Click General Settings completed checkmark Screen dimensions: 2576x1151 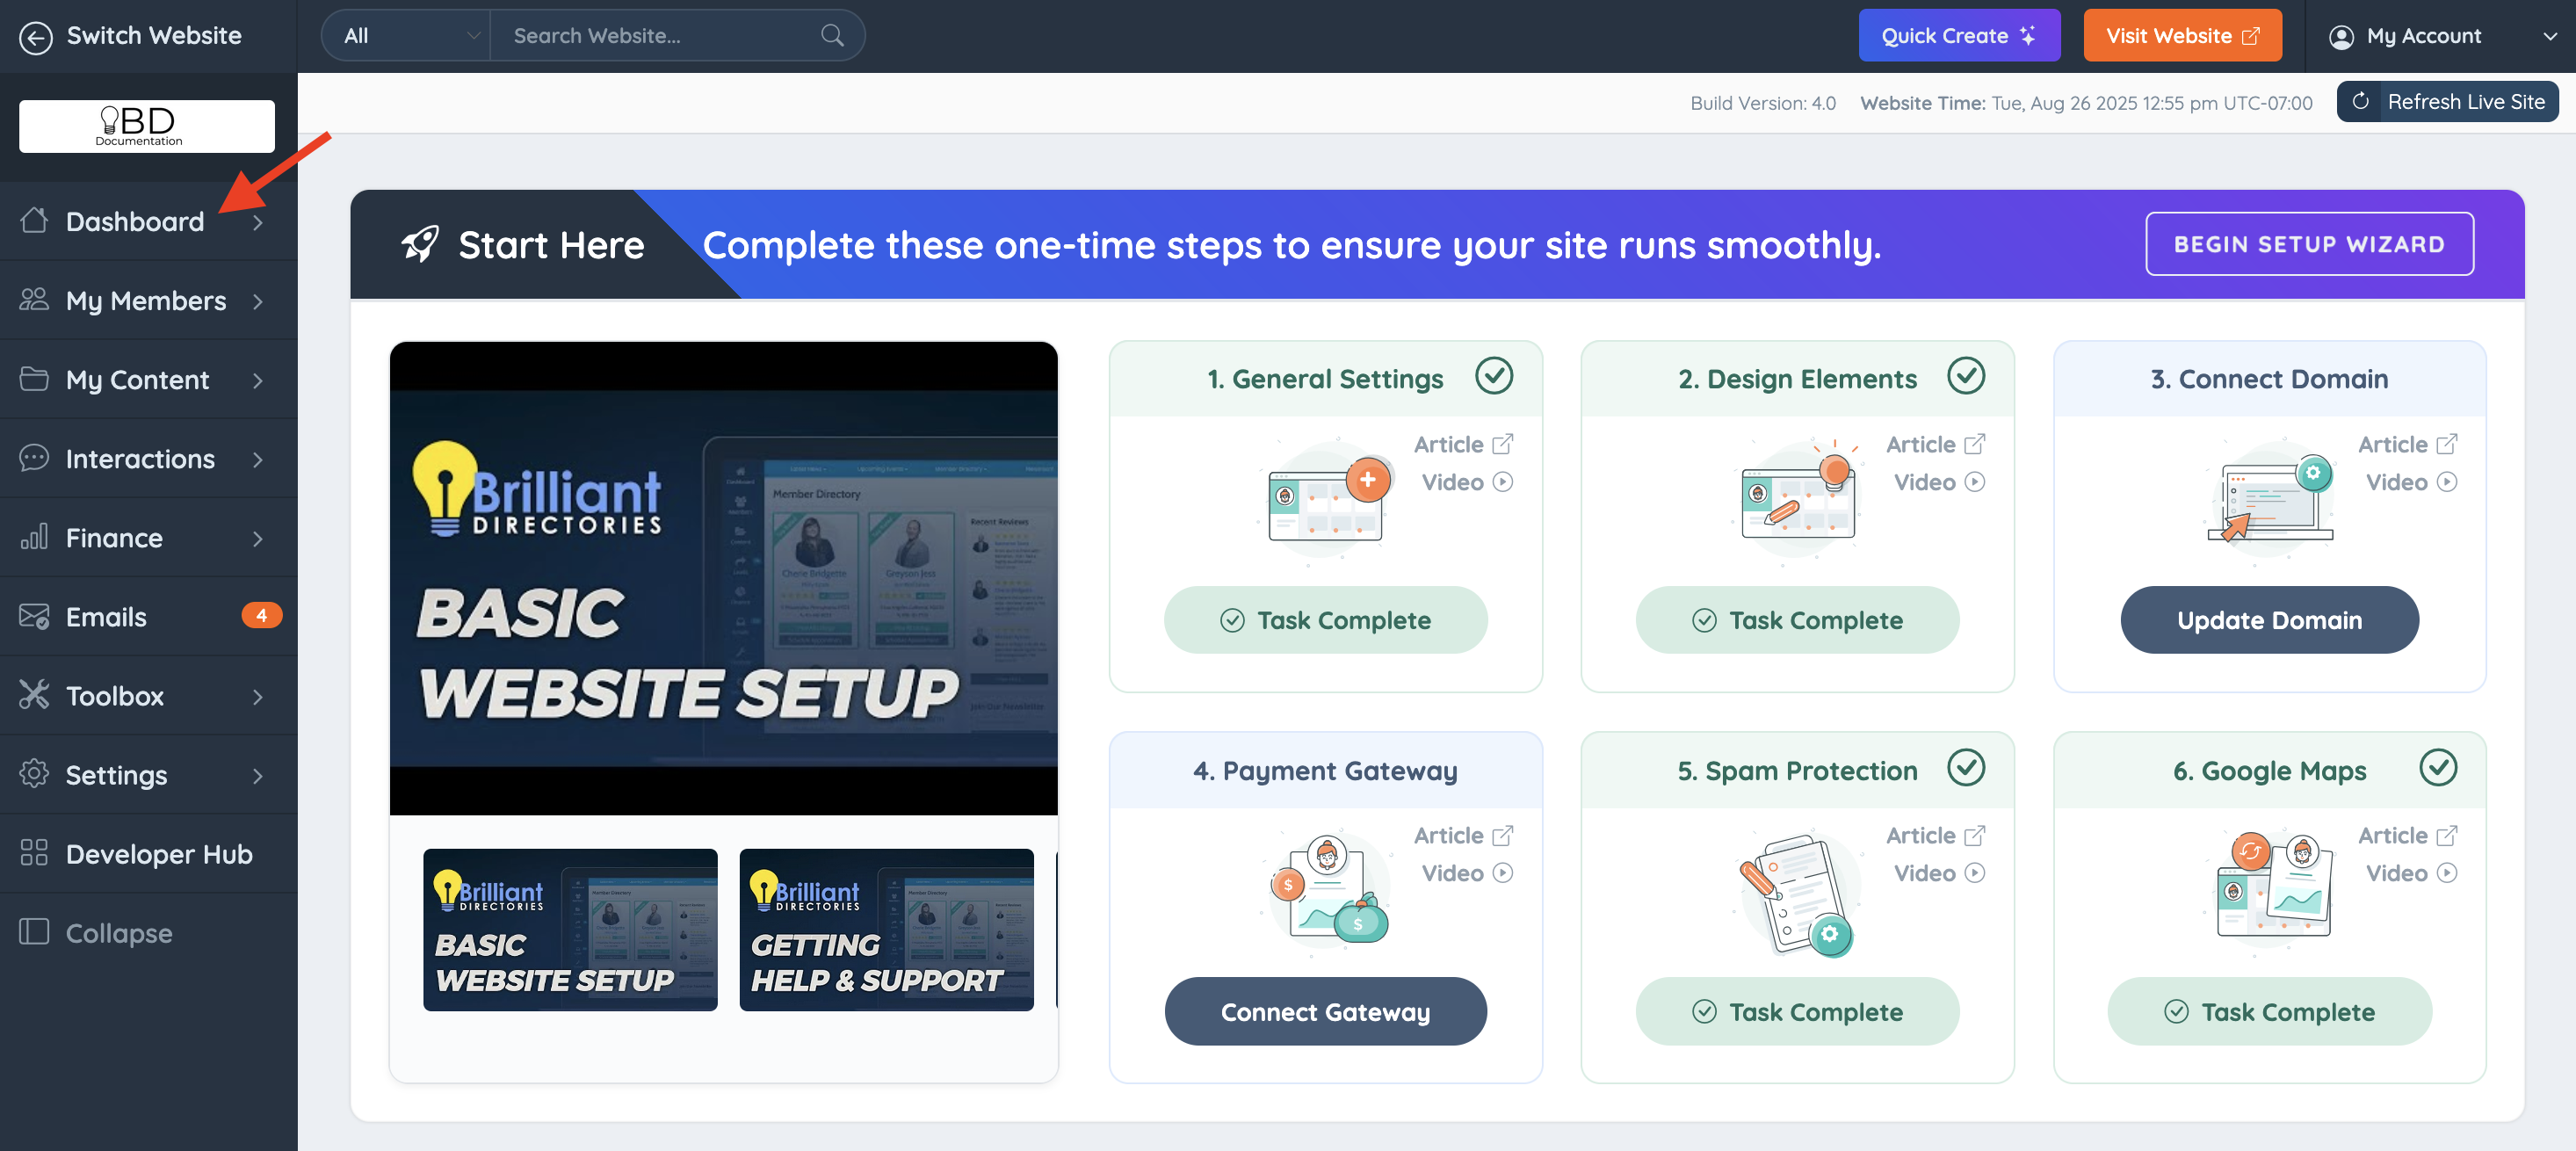click(1494, 377)
